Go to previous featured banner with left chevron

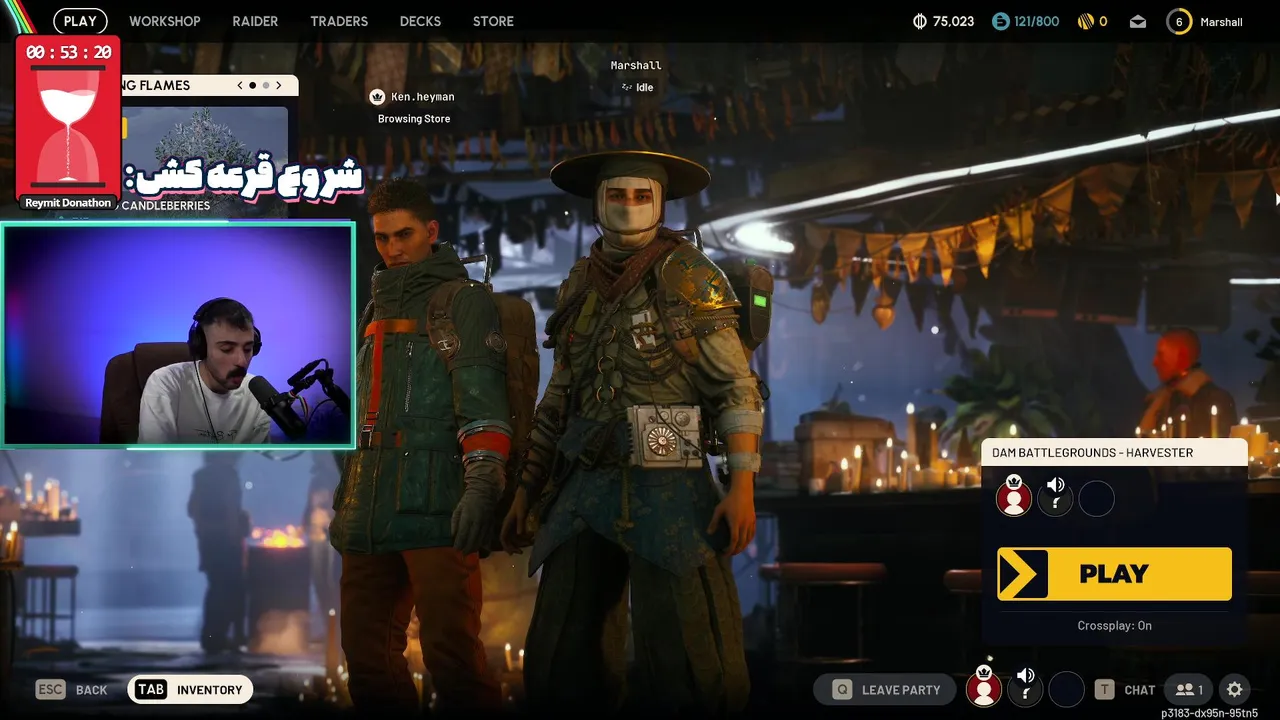coord(240,85)
